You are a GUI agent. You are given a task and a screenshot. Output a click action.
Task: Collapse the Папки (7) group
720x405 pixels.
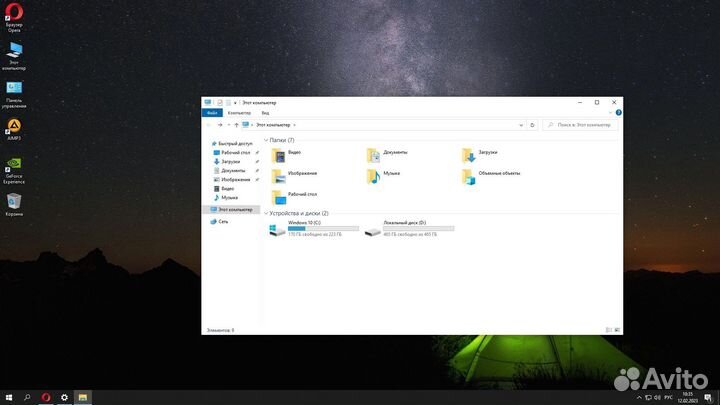click(266, 140)
